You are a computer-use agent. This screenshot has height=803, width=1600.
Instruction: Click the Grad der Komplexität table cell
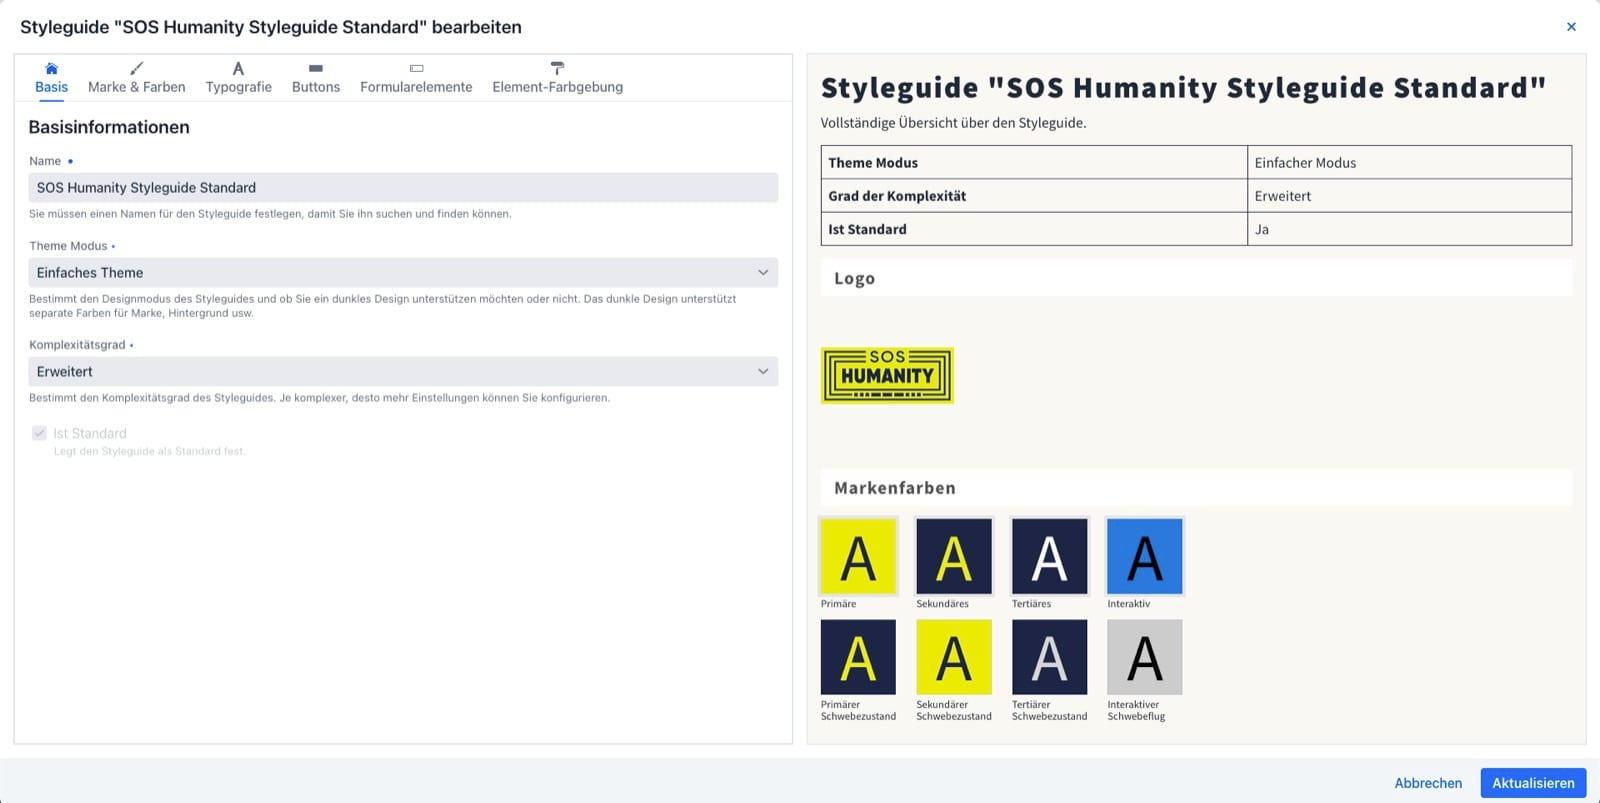point(1034,196)
